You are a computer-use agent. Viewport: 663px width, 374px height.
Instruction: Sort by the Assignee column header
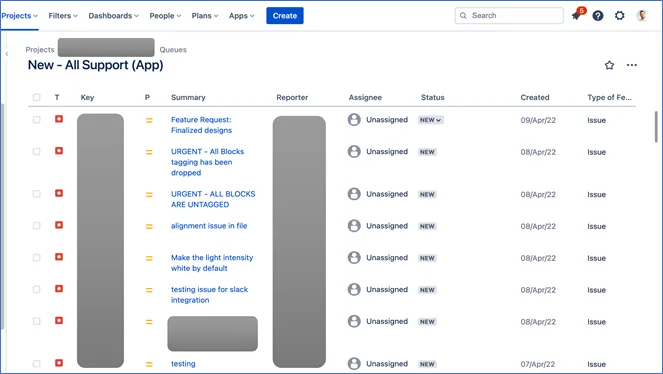[x=365, y=97]
